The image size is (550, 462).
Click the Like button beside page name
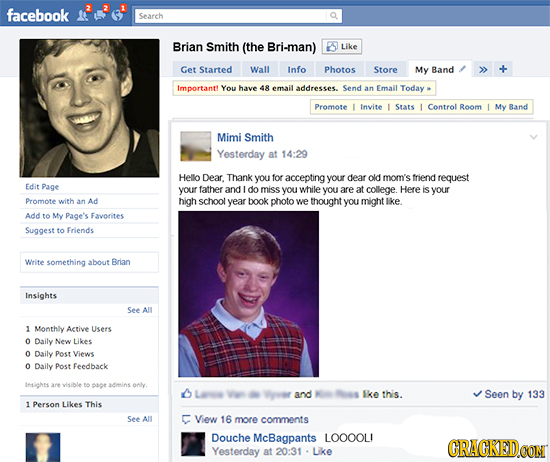342,46
